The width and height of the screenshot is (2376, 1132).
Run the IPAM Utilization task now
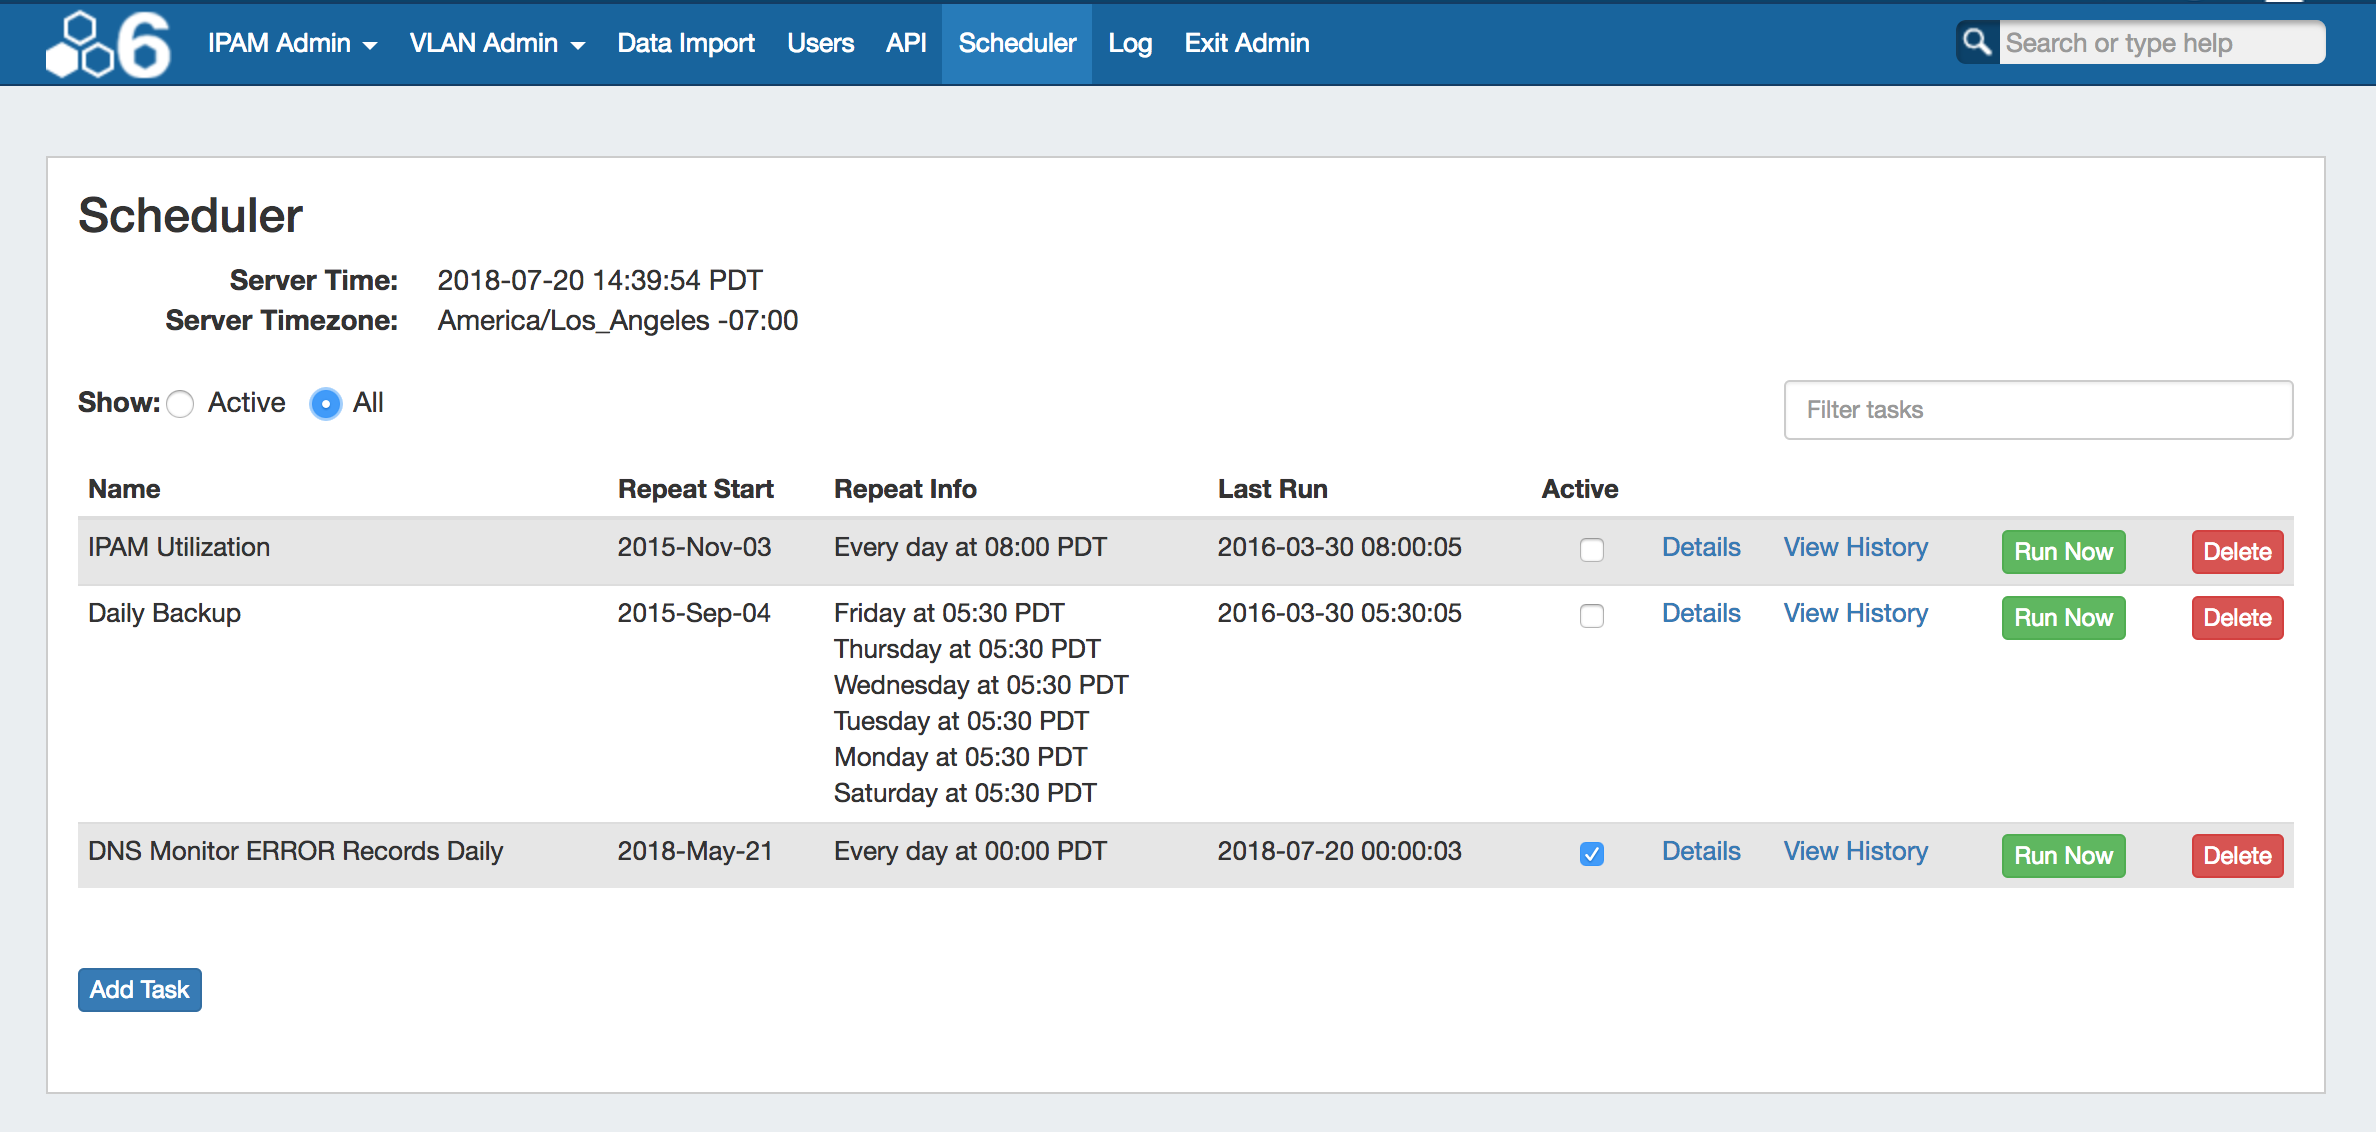coord(2062,552)
